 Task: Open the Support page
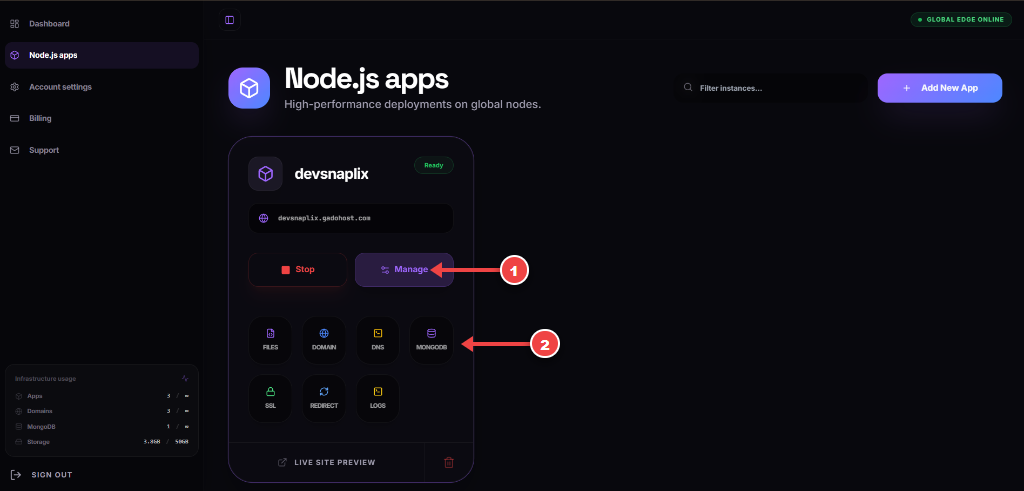[101, 150]
